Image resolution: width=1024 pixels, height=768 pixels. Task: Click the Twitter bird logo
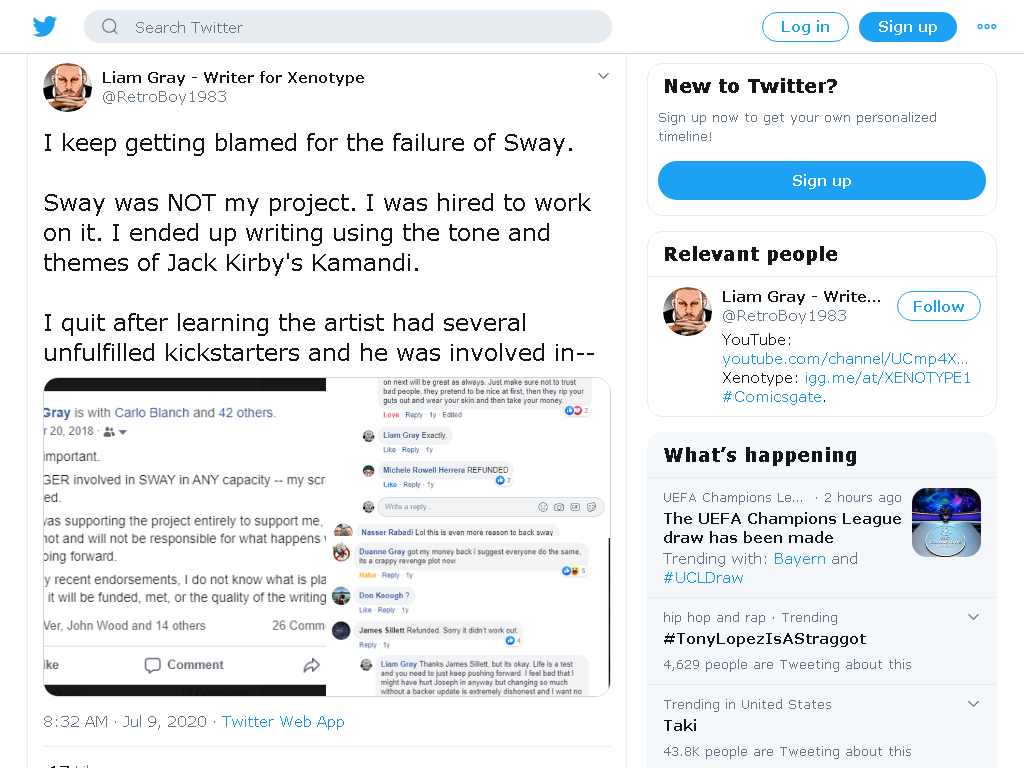coord(44,27)
